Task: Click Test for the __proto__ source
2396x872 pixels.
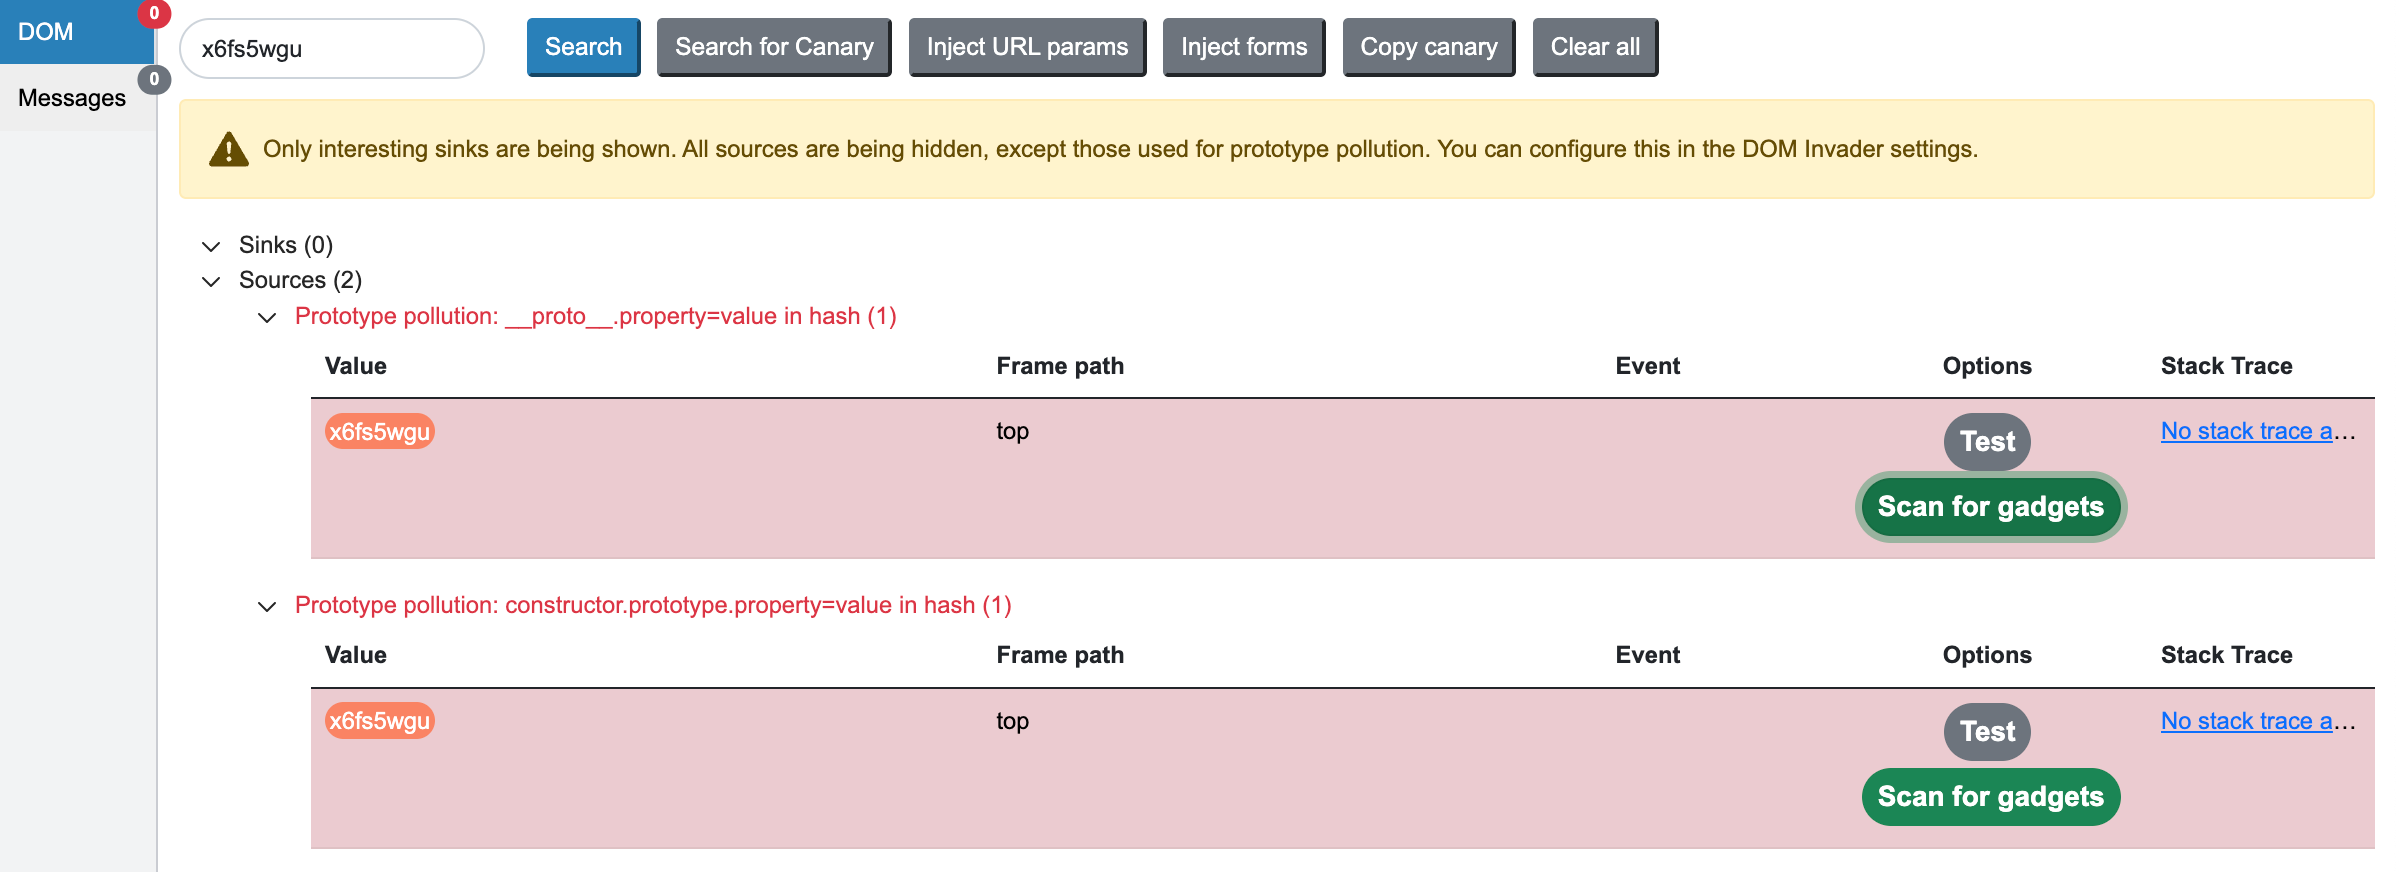Action: point(1986,441)
